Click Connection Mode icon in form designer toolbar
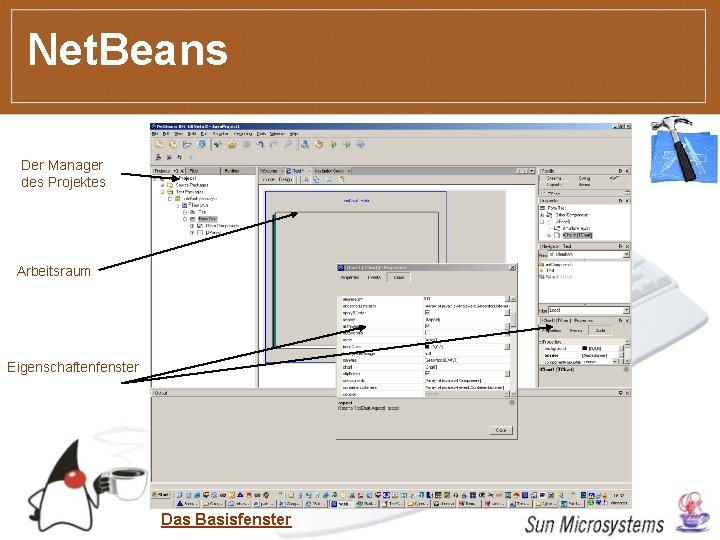720x540 pixels. click(x=316, y=179)
